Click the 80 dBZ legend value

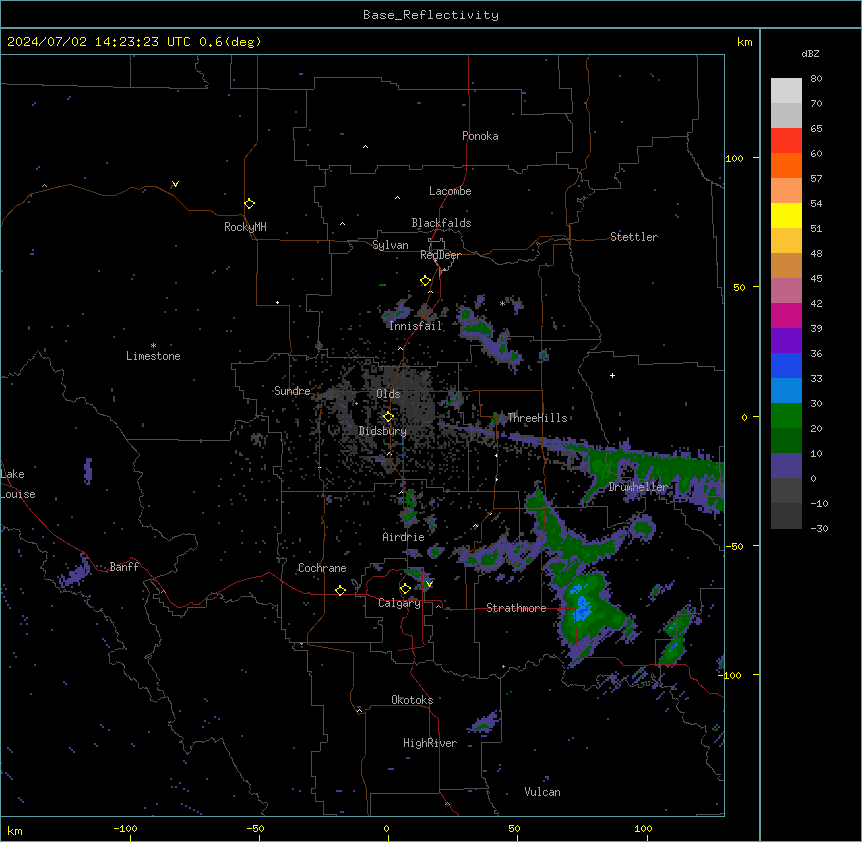pyautogui.click(x=816, y=79)
